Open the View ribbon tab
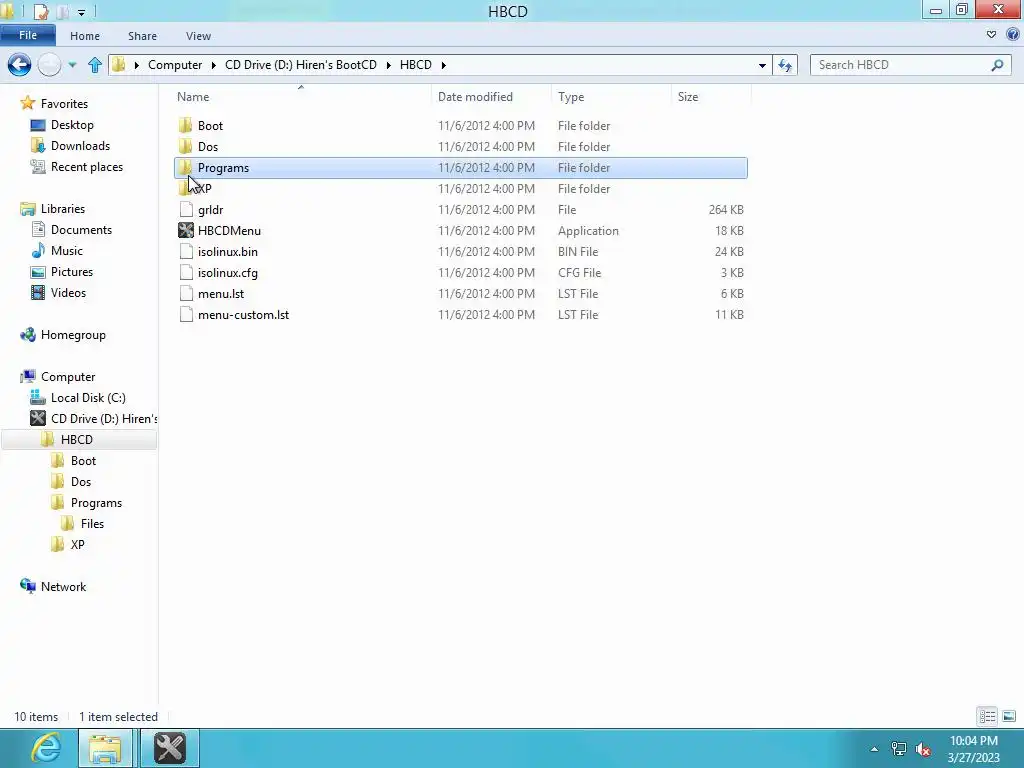The width and height of the screenshot is (1024, 768). point(198,36)
